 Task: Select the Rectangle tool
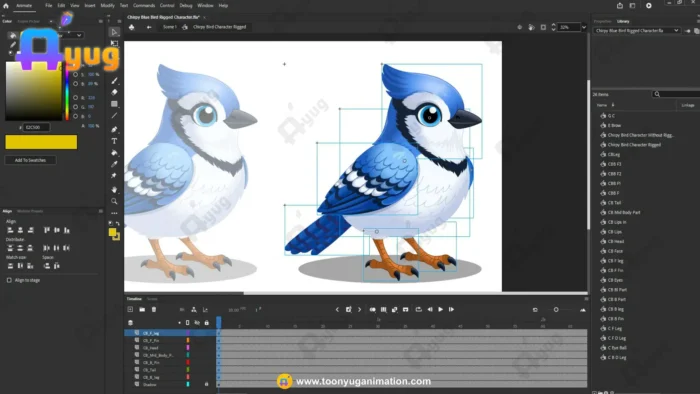click(114, 104)
